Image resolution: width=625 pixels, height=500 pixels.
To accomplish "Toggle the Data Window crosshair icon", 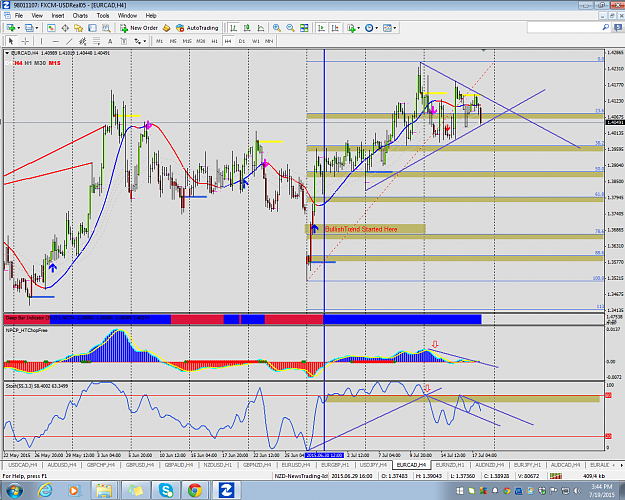I will (x=65, y=28).
